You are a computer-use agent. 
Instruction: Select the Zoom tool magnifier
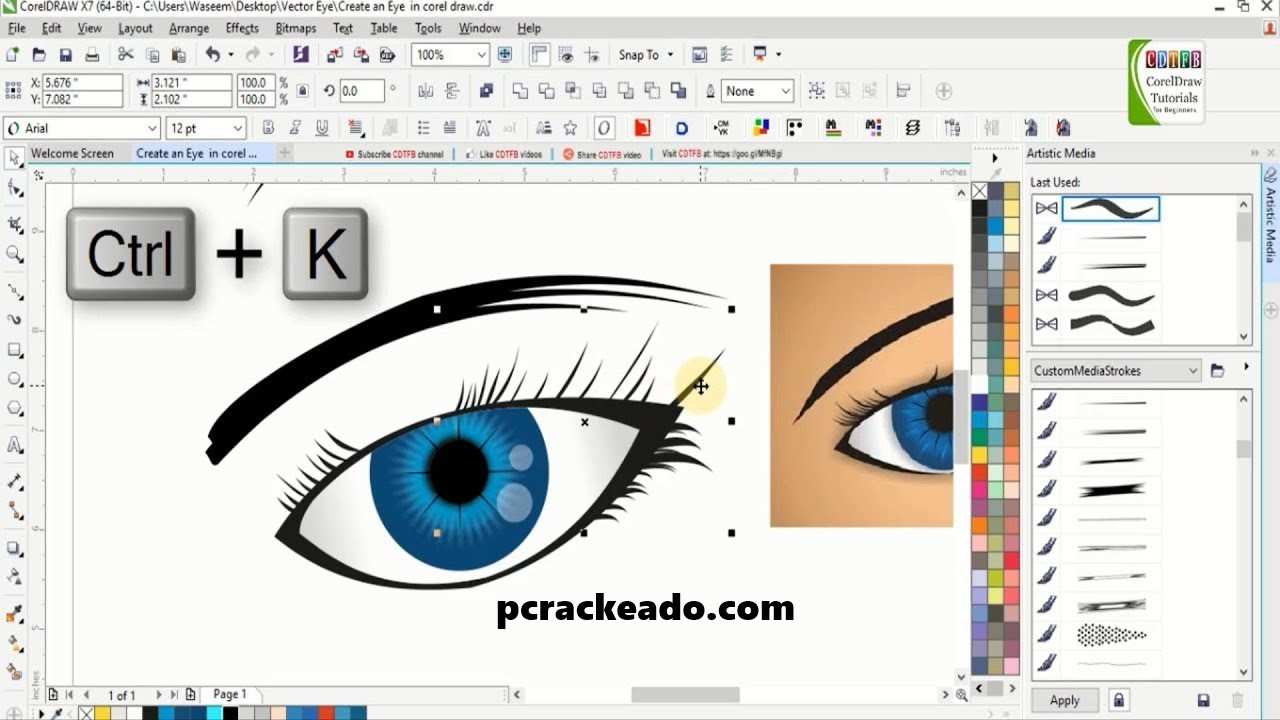[14, 254]
